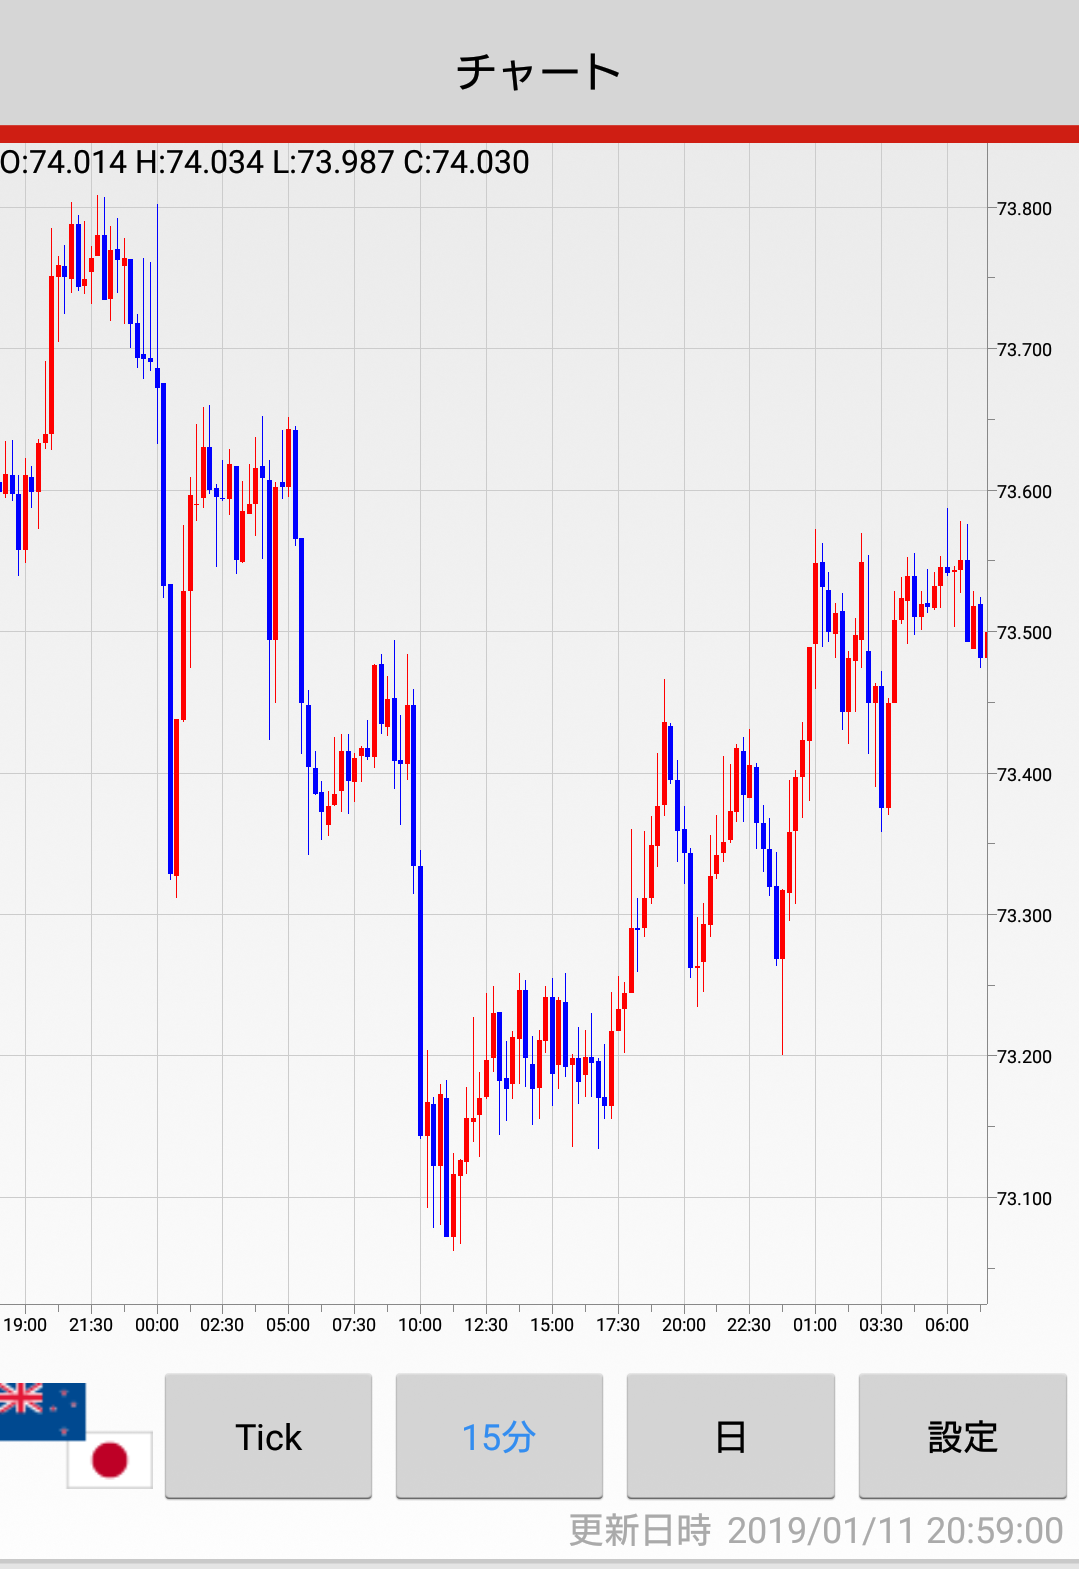Select the 22:30 time axis label
The height and width of the screenshot is (1569, 1079).
point(749,1325)
